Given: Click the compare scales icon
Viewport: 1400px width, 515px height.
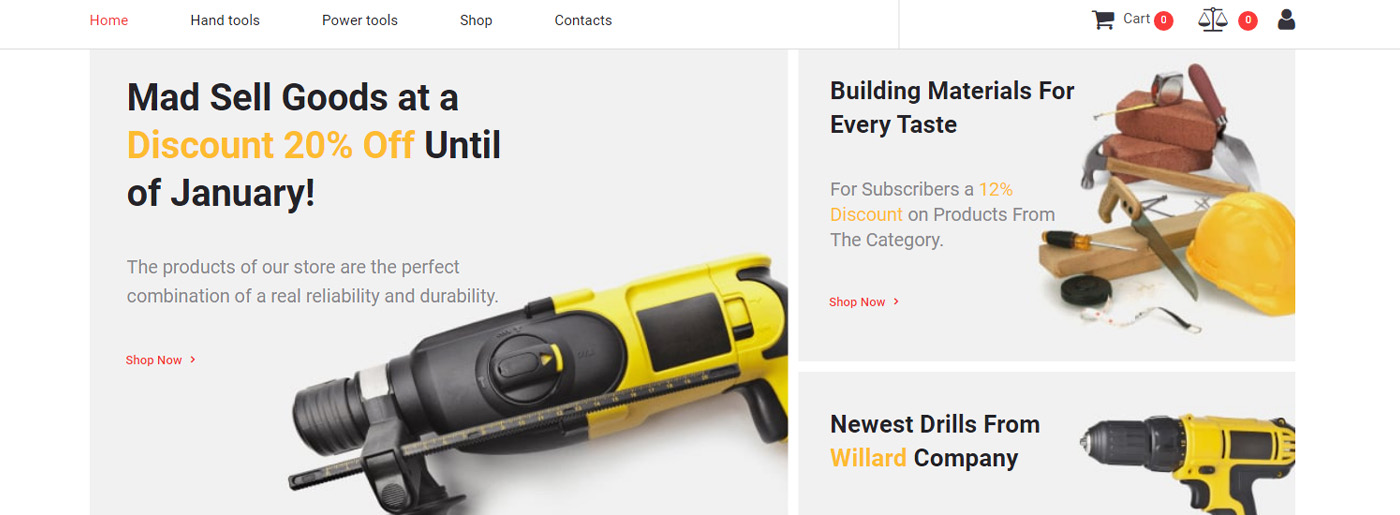Looking at the screenshot, I should point(1212,20).
